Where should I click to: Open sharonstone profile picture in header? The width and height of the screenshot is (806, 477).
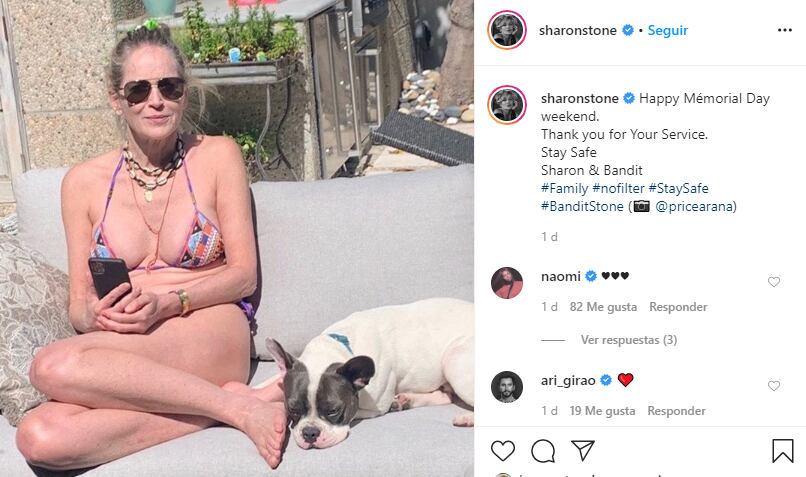pos(507,30)
